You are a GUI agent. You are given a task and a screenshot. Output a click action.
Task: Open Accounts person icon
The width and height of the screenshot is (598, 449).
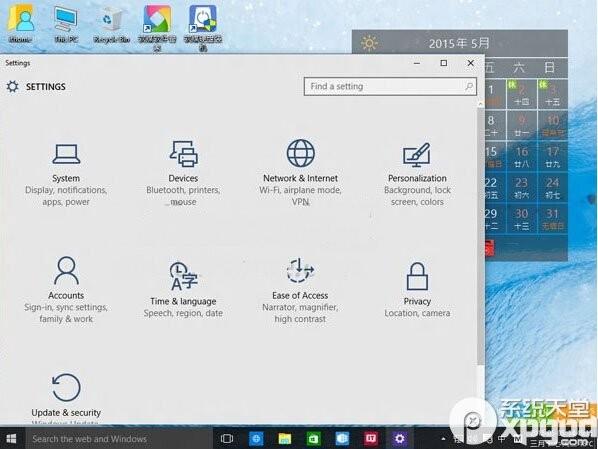[x=66, y=270]
